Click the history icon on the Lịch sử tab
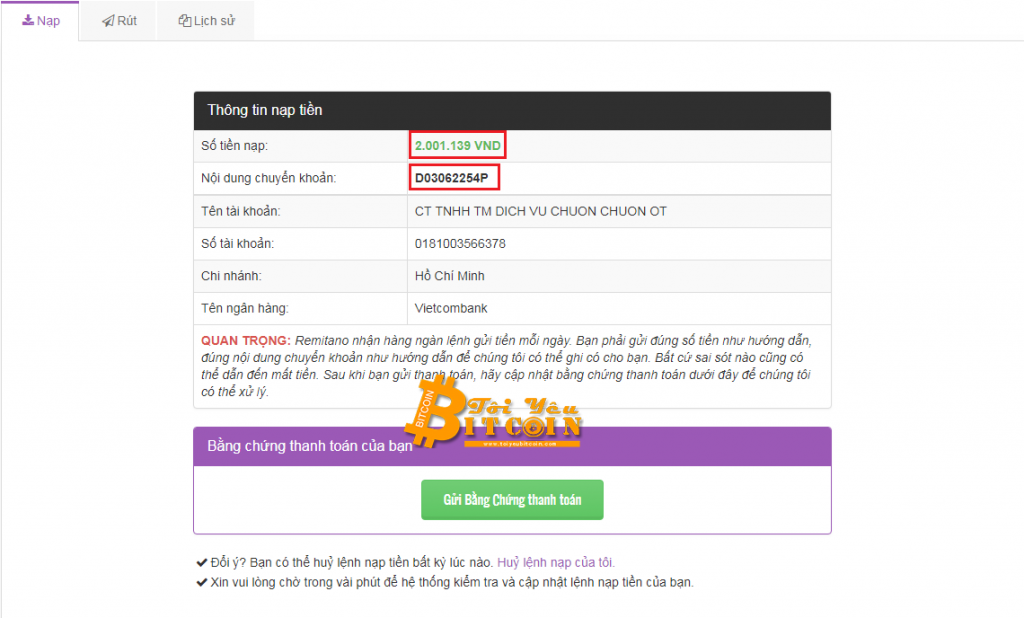This screenshot has height=618, width=1024. click(185, 21)
